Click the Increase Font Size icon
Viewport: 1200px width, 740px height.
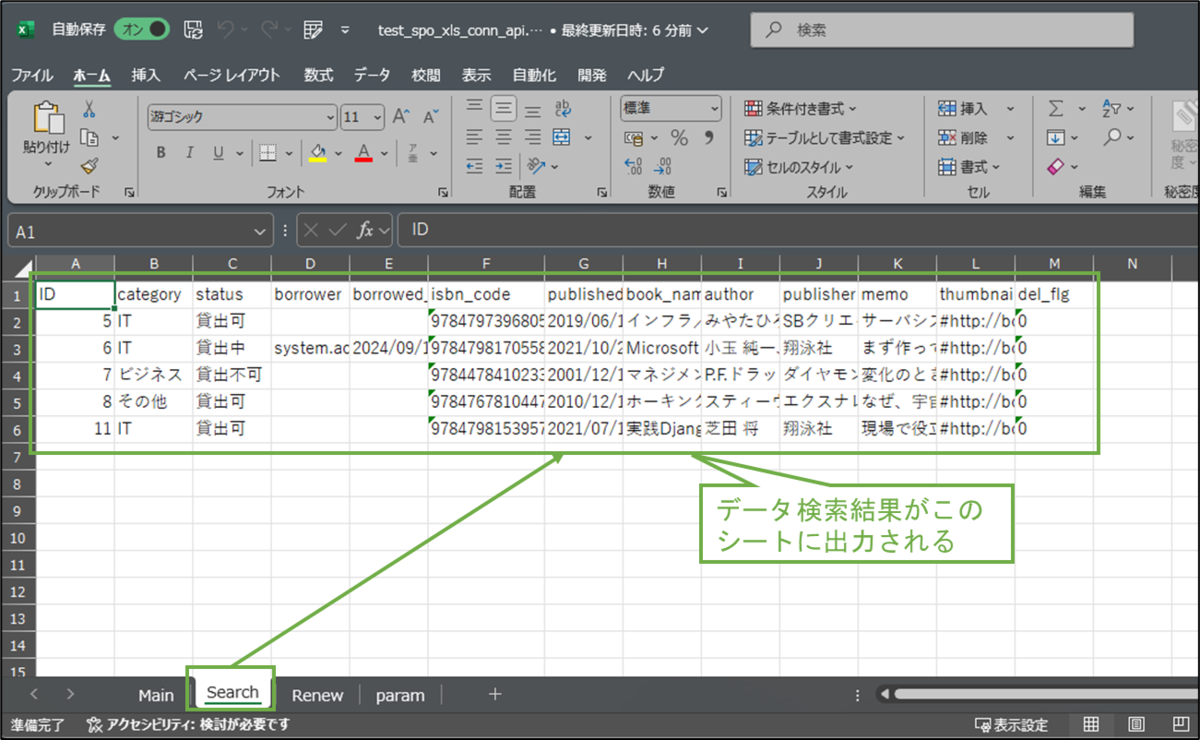coord(401,117)
